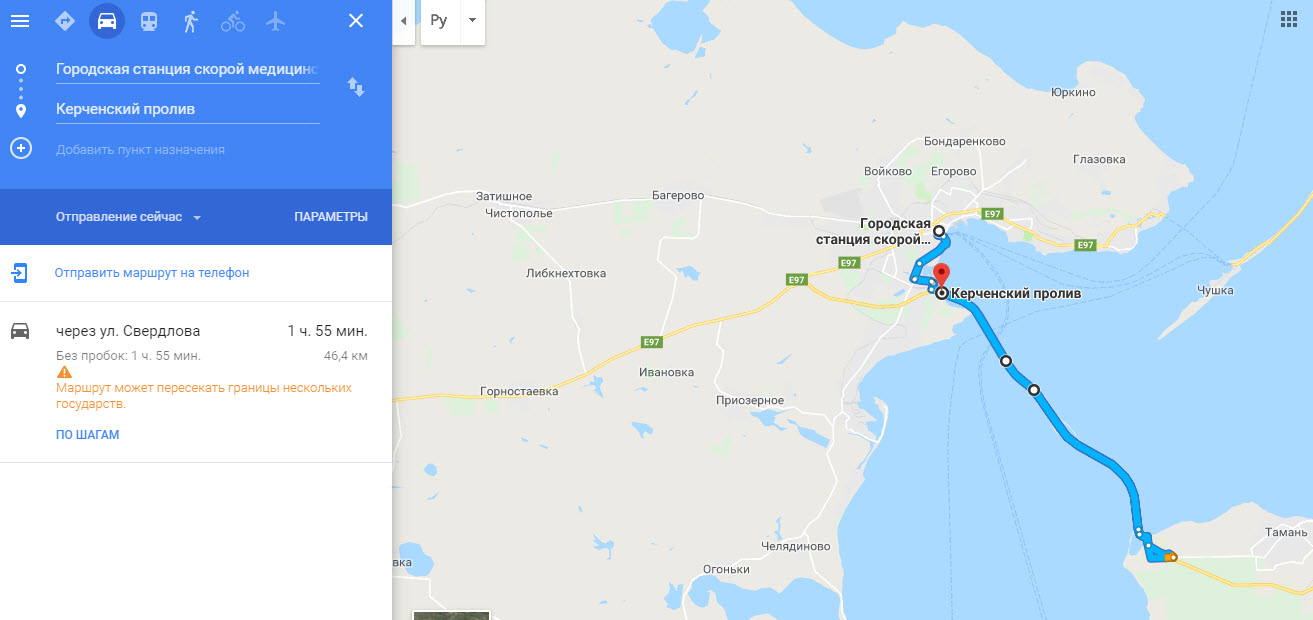The height and width of the screenshot is (620, 1313).
Task: Swap start and destination points
Action: [x=356, y=87]
